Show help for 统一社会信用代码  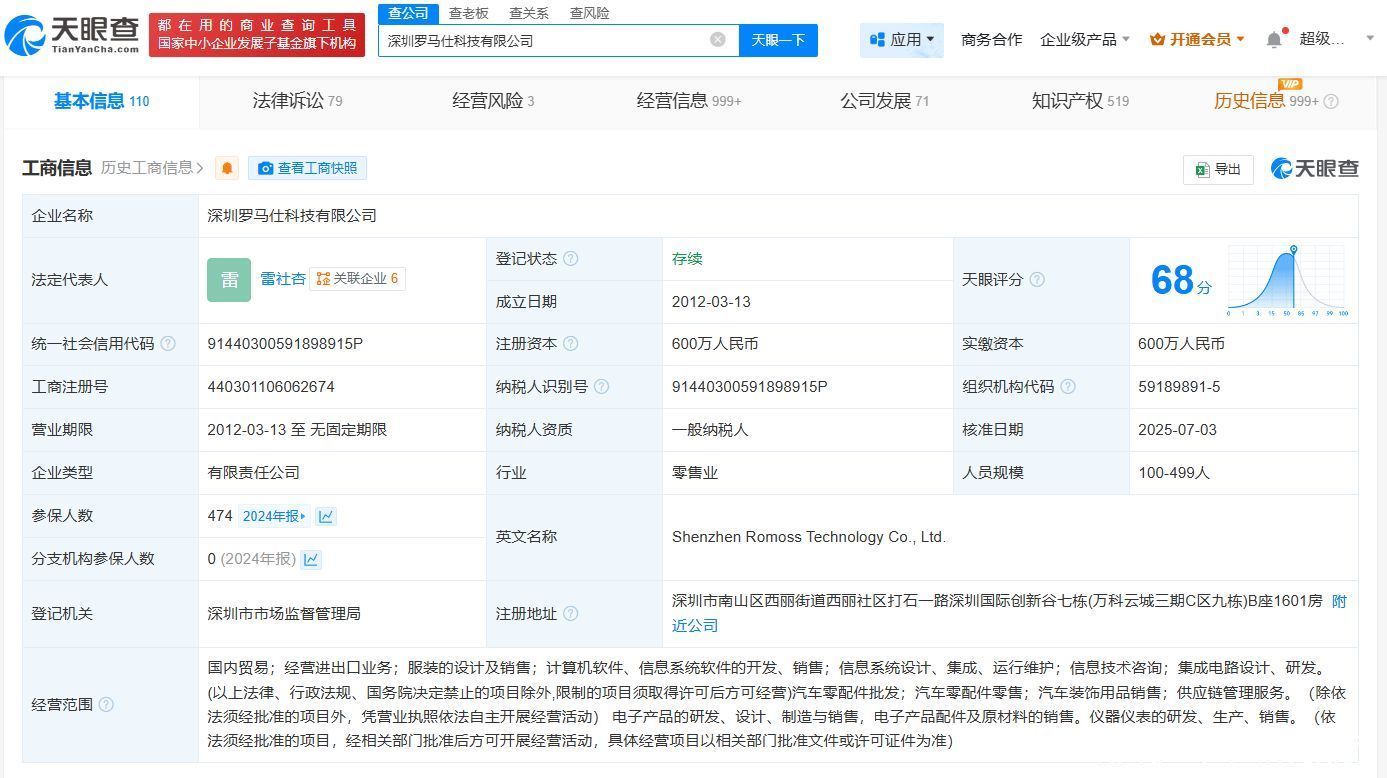168,344
